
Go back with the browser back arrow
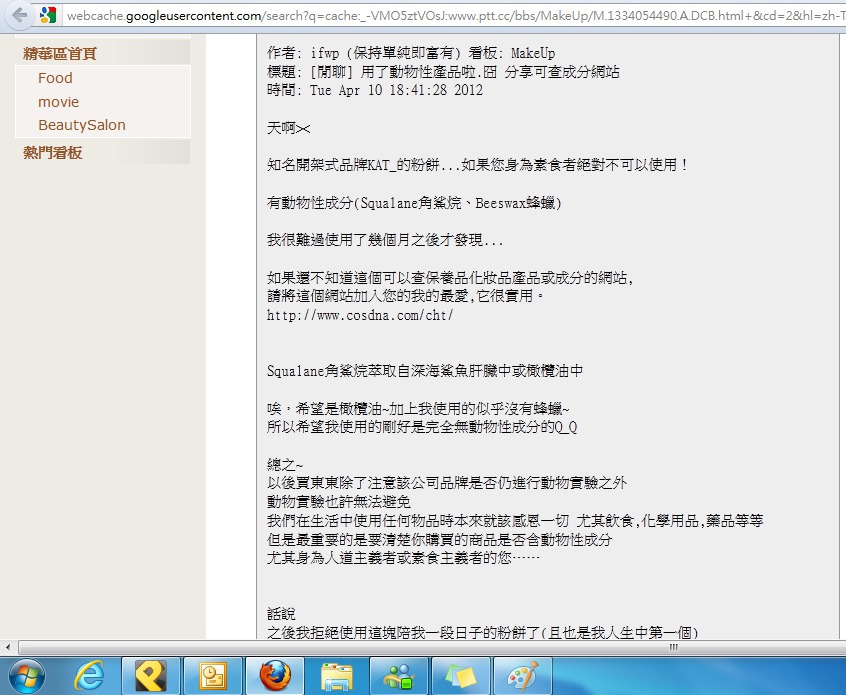[17, 15]
